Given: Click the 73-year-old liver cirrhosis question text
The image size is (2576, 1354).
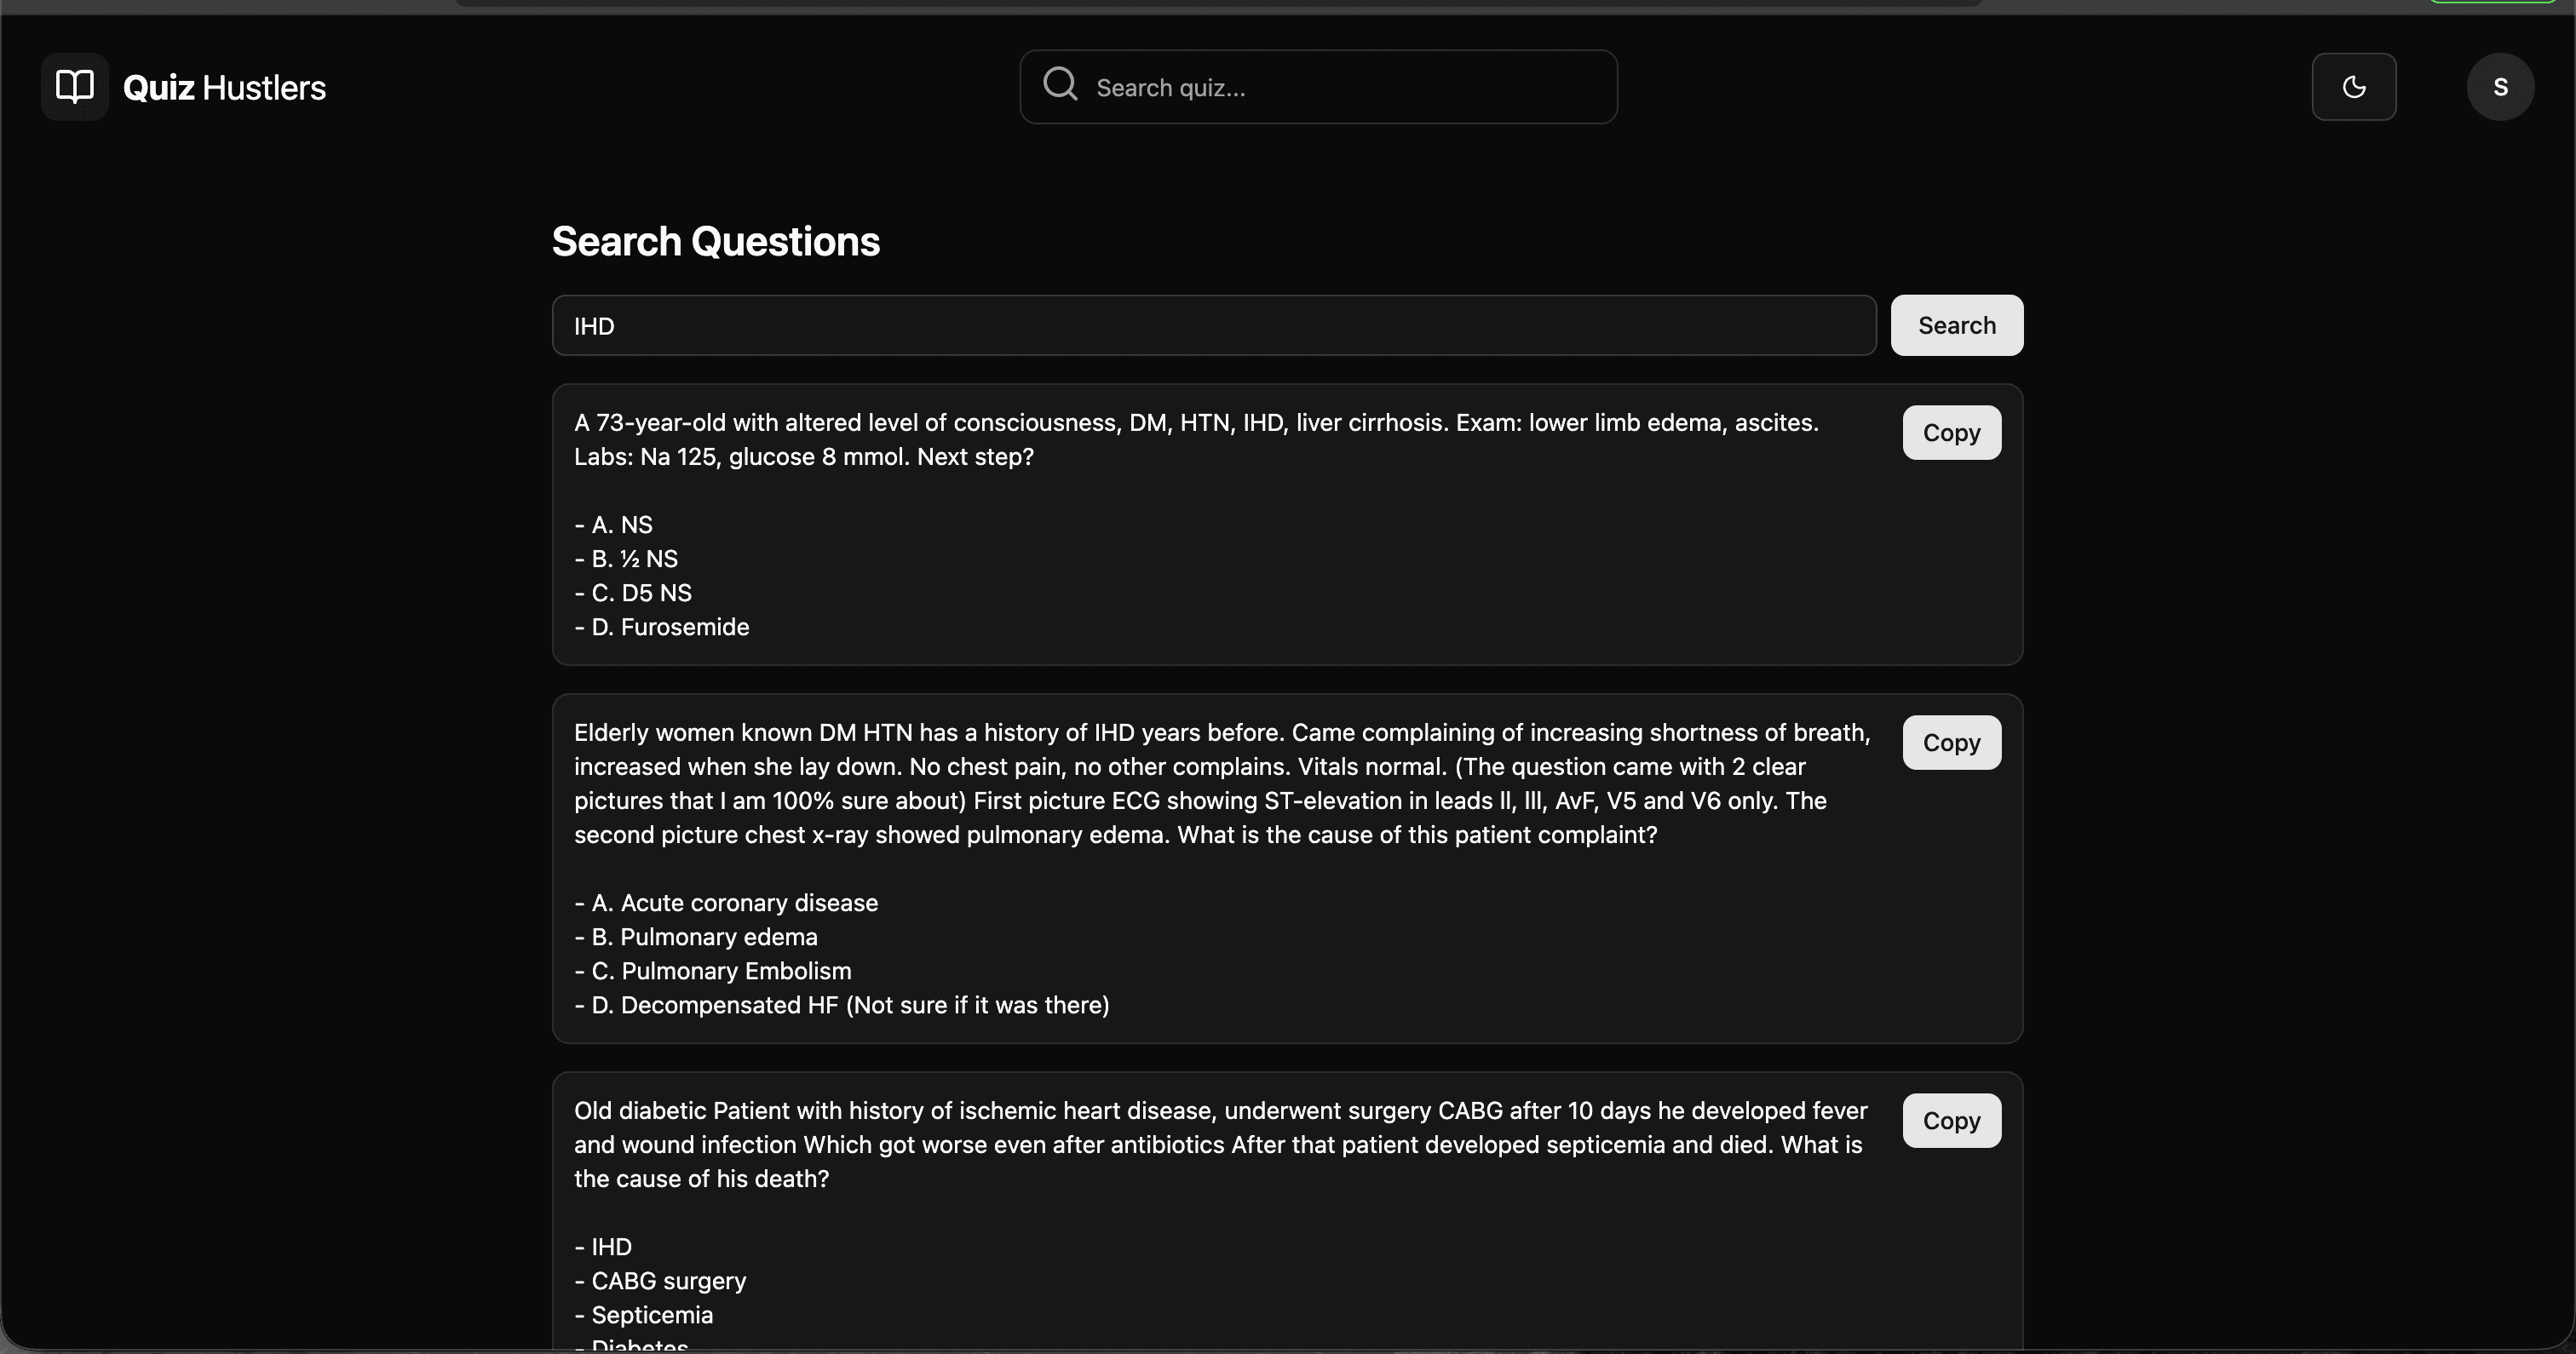Looking at the screenshot, I should pos(1196,440).
